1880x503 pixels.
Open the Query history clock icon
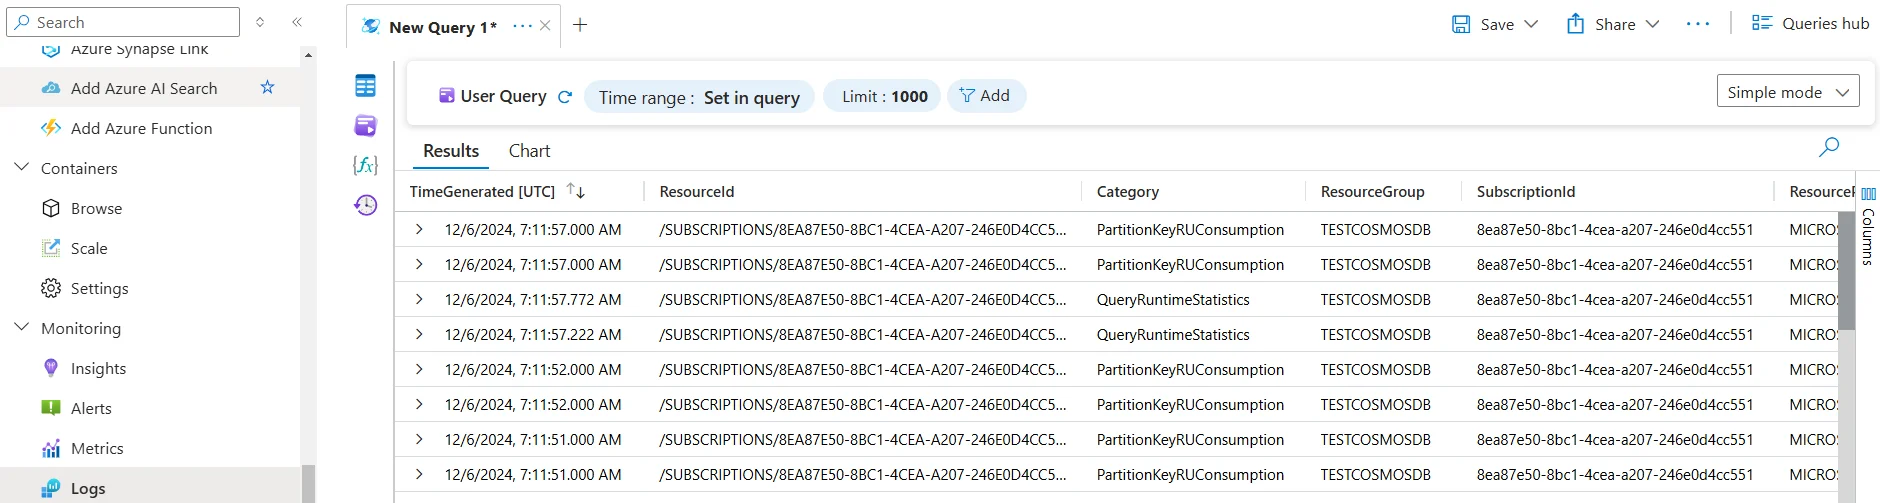click(365, 205)
